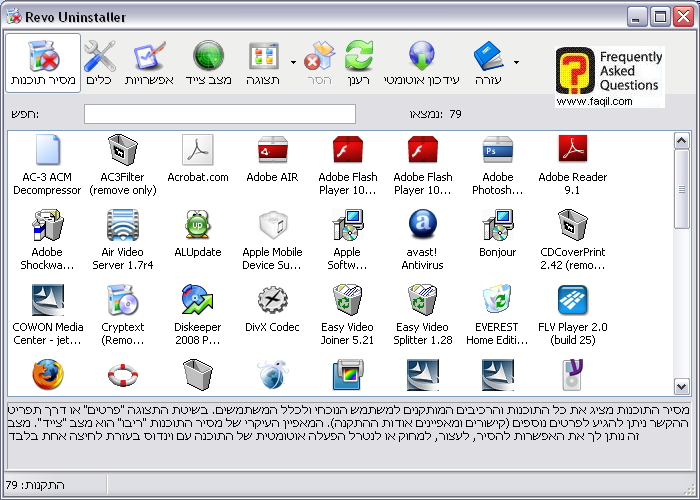Select AC3Filter (remove only) entry

123,165
